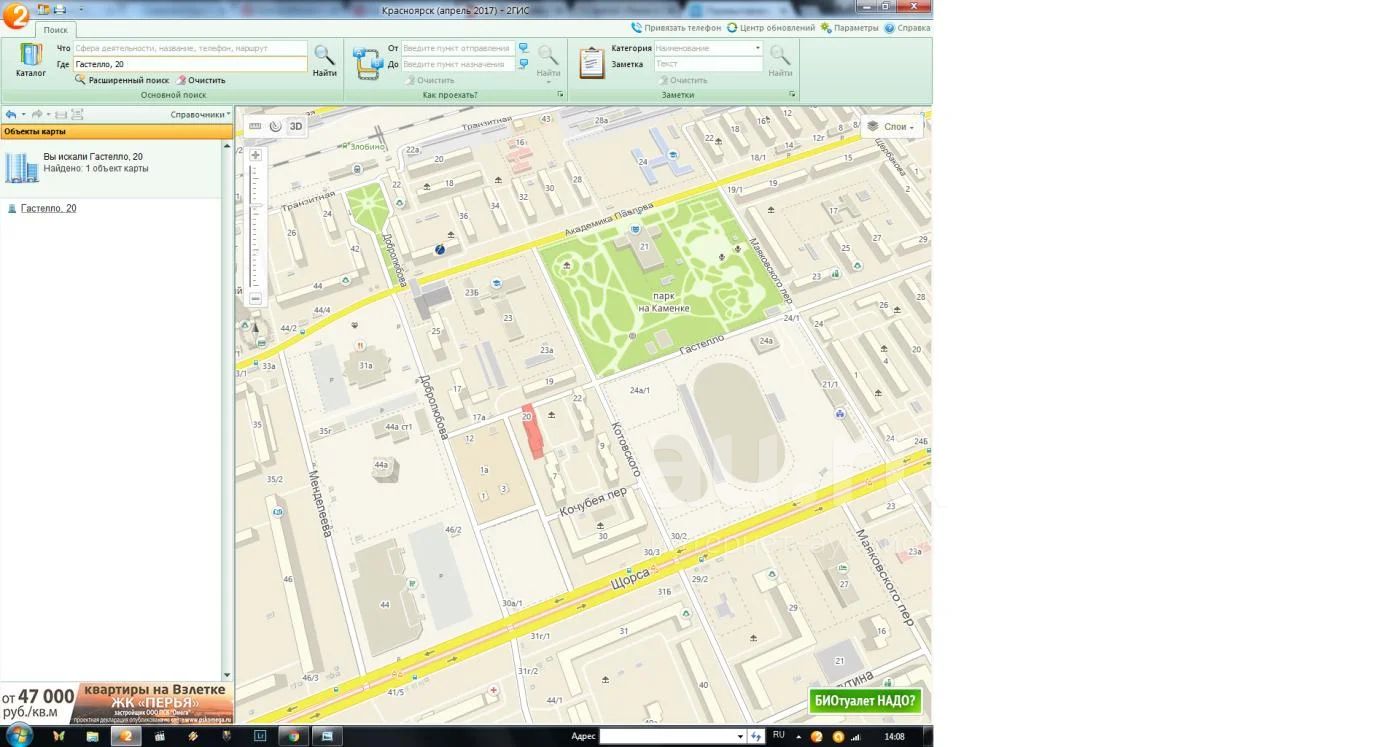Edit the Где field containing Гастелло, 20
The height and width of the screenshot is (747, 1400).
[190, 64]
